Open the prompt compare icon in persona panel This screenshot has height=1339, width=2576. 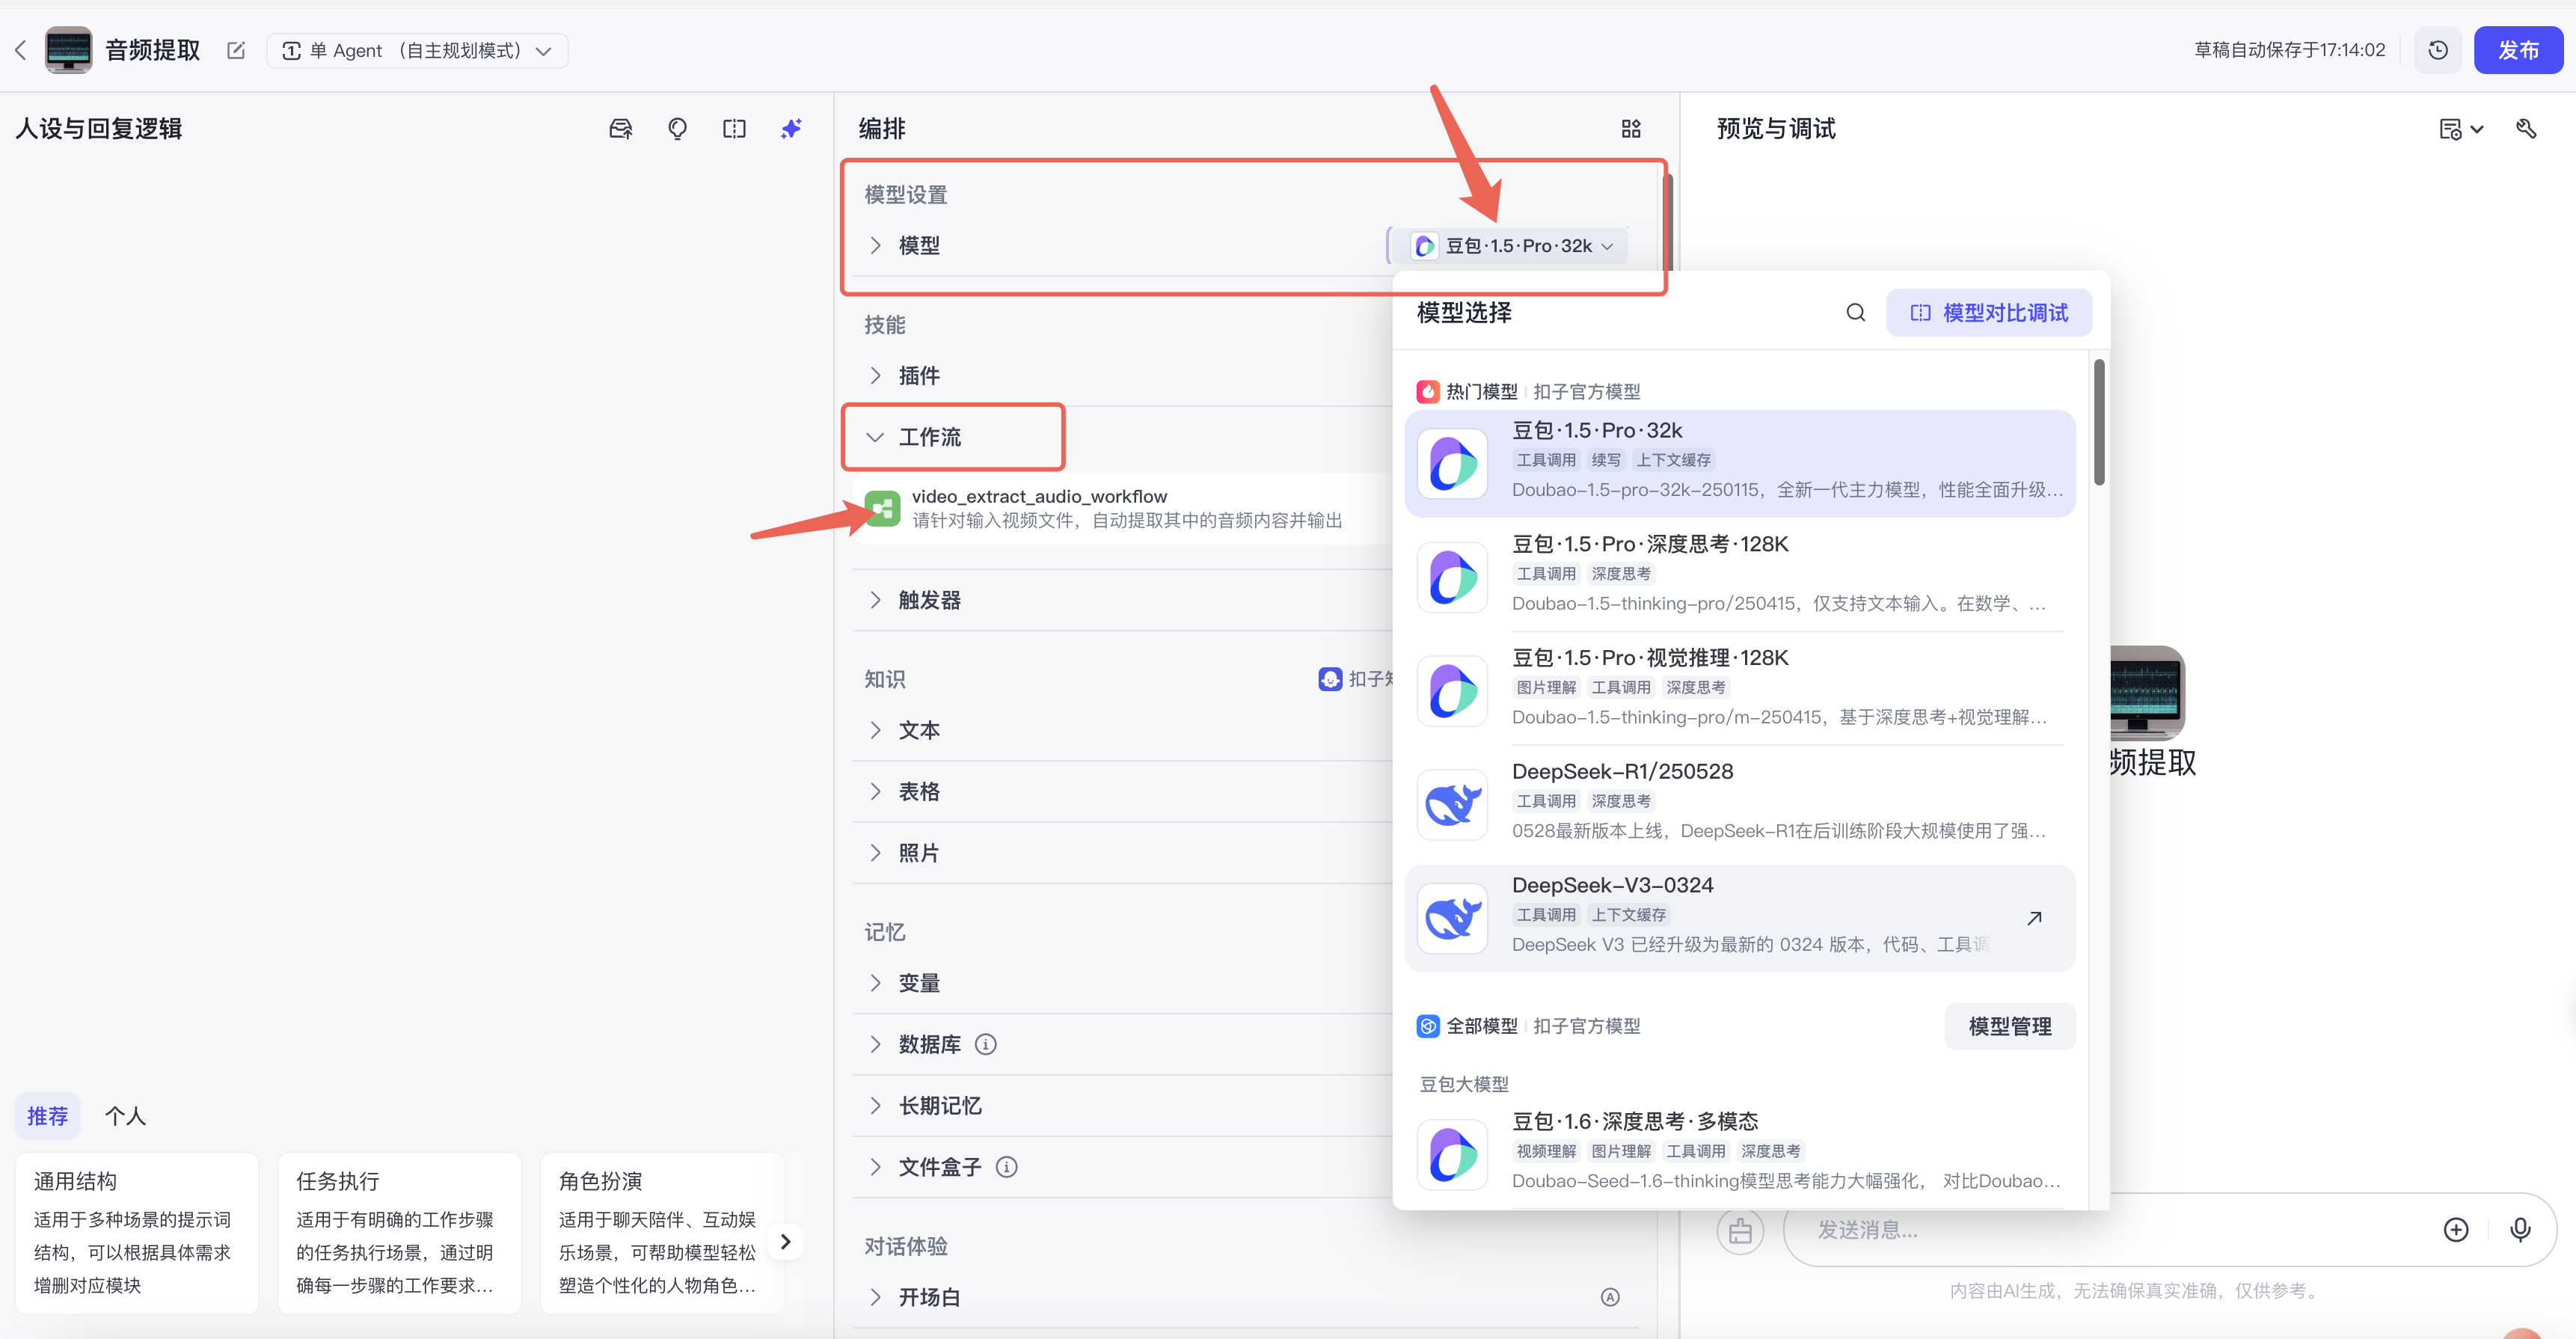click(x=734, y=129)
